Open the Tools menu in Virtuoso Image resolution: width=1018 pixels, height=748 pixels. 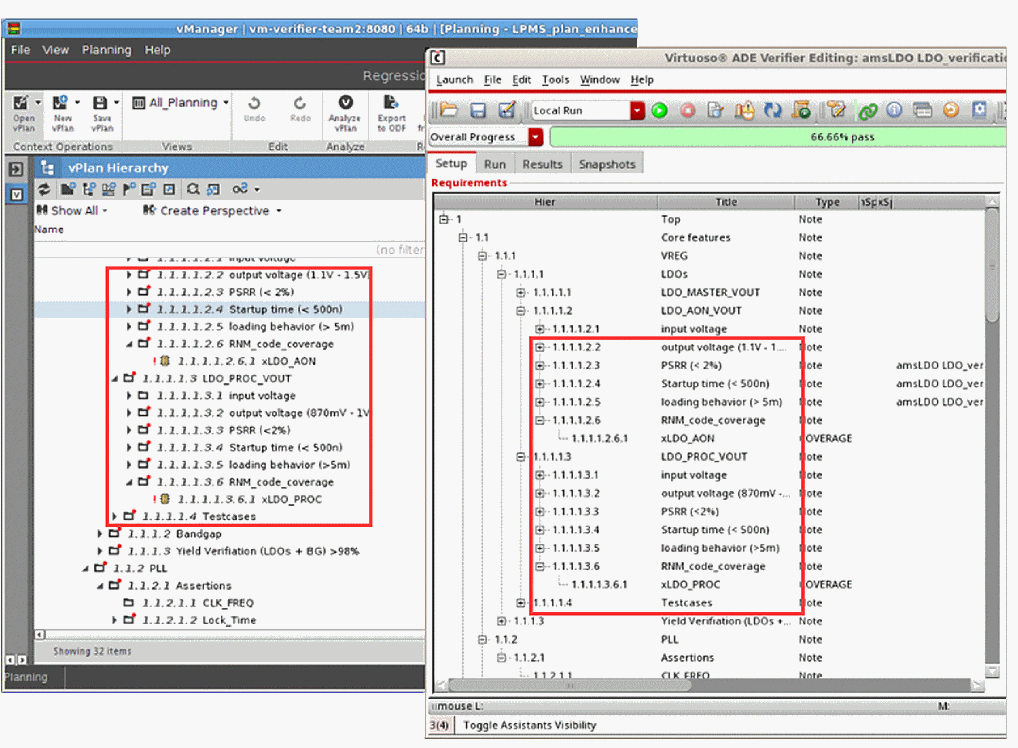(555, 80)
